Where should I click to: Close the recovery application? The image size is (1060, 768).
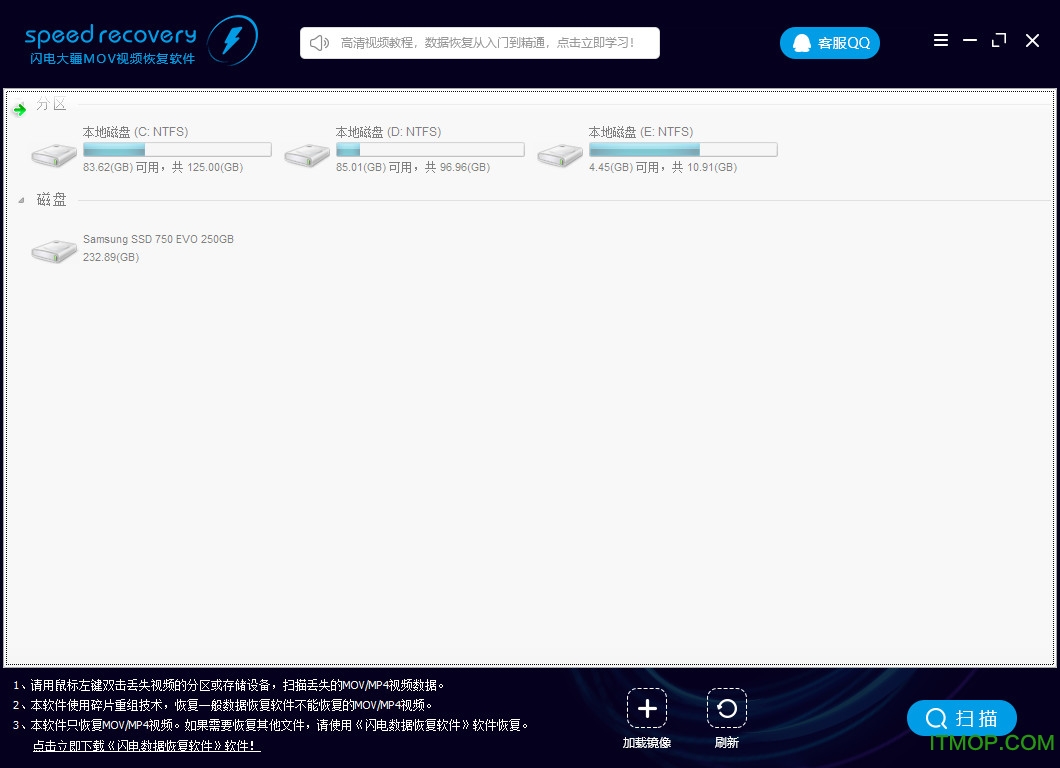(1032, 41)
